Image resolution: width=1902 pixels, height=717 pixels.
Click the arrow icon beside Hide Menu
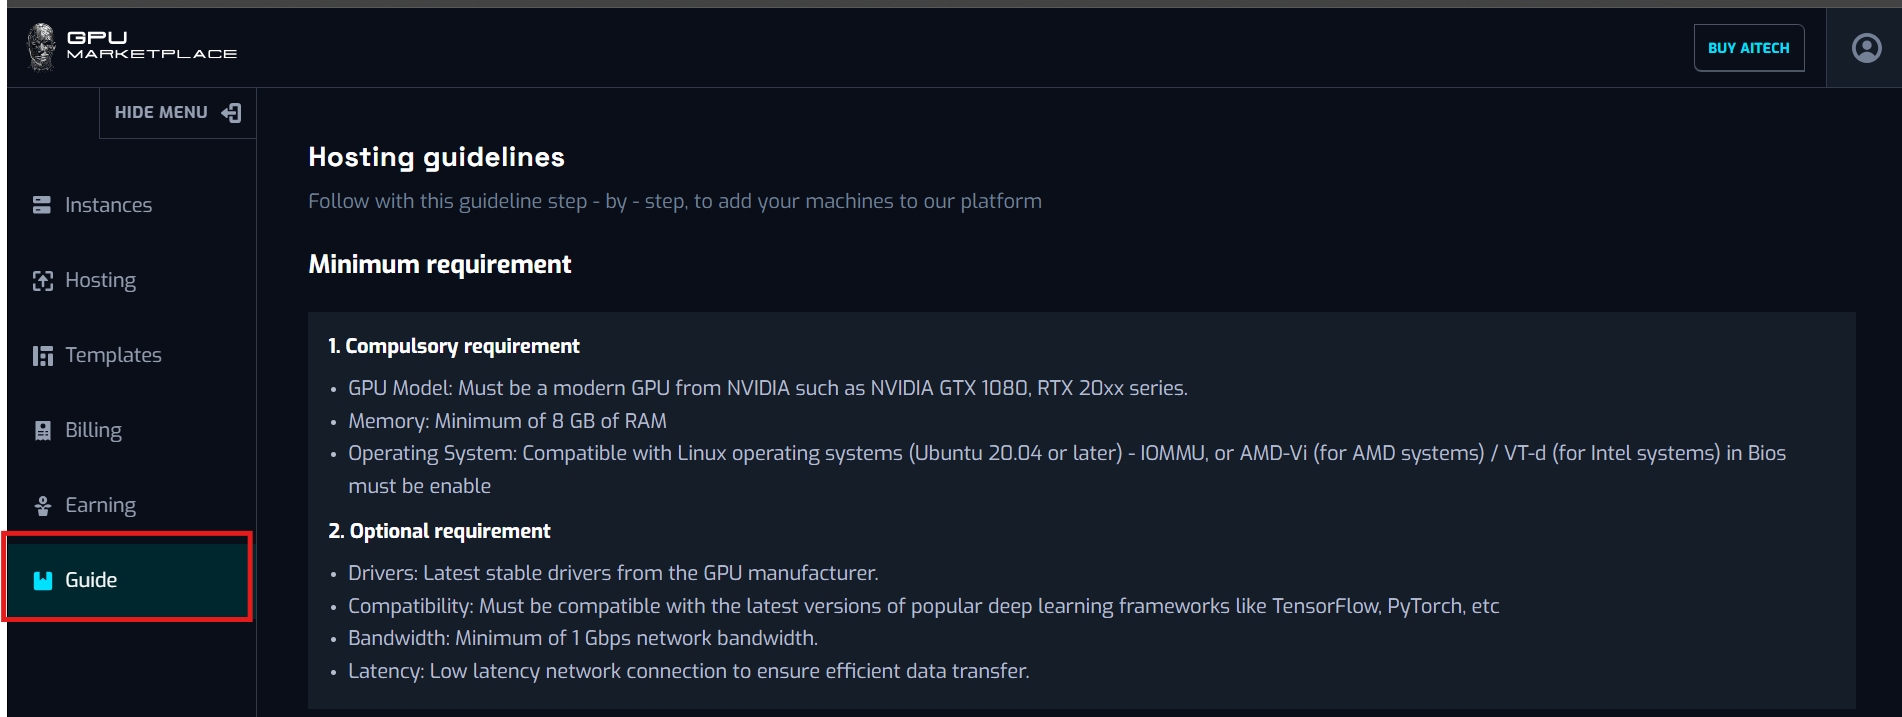[232, 113]
